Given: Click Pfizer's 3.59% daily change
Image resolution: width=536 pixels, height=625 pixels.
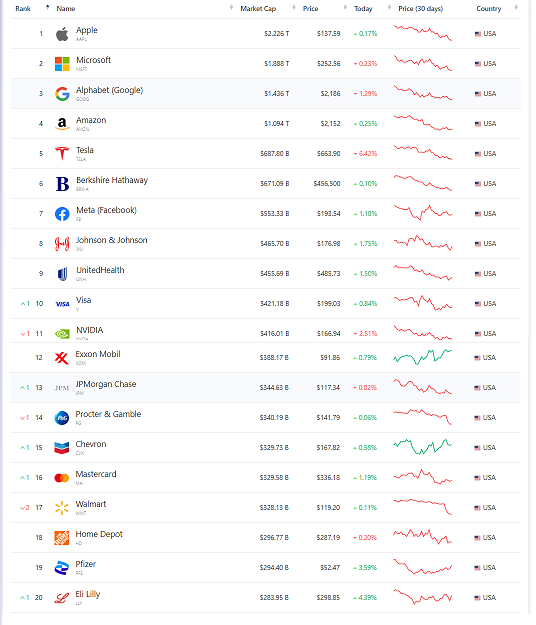Looking at the screenshot, I should click(x=365, y=568).
